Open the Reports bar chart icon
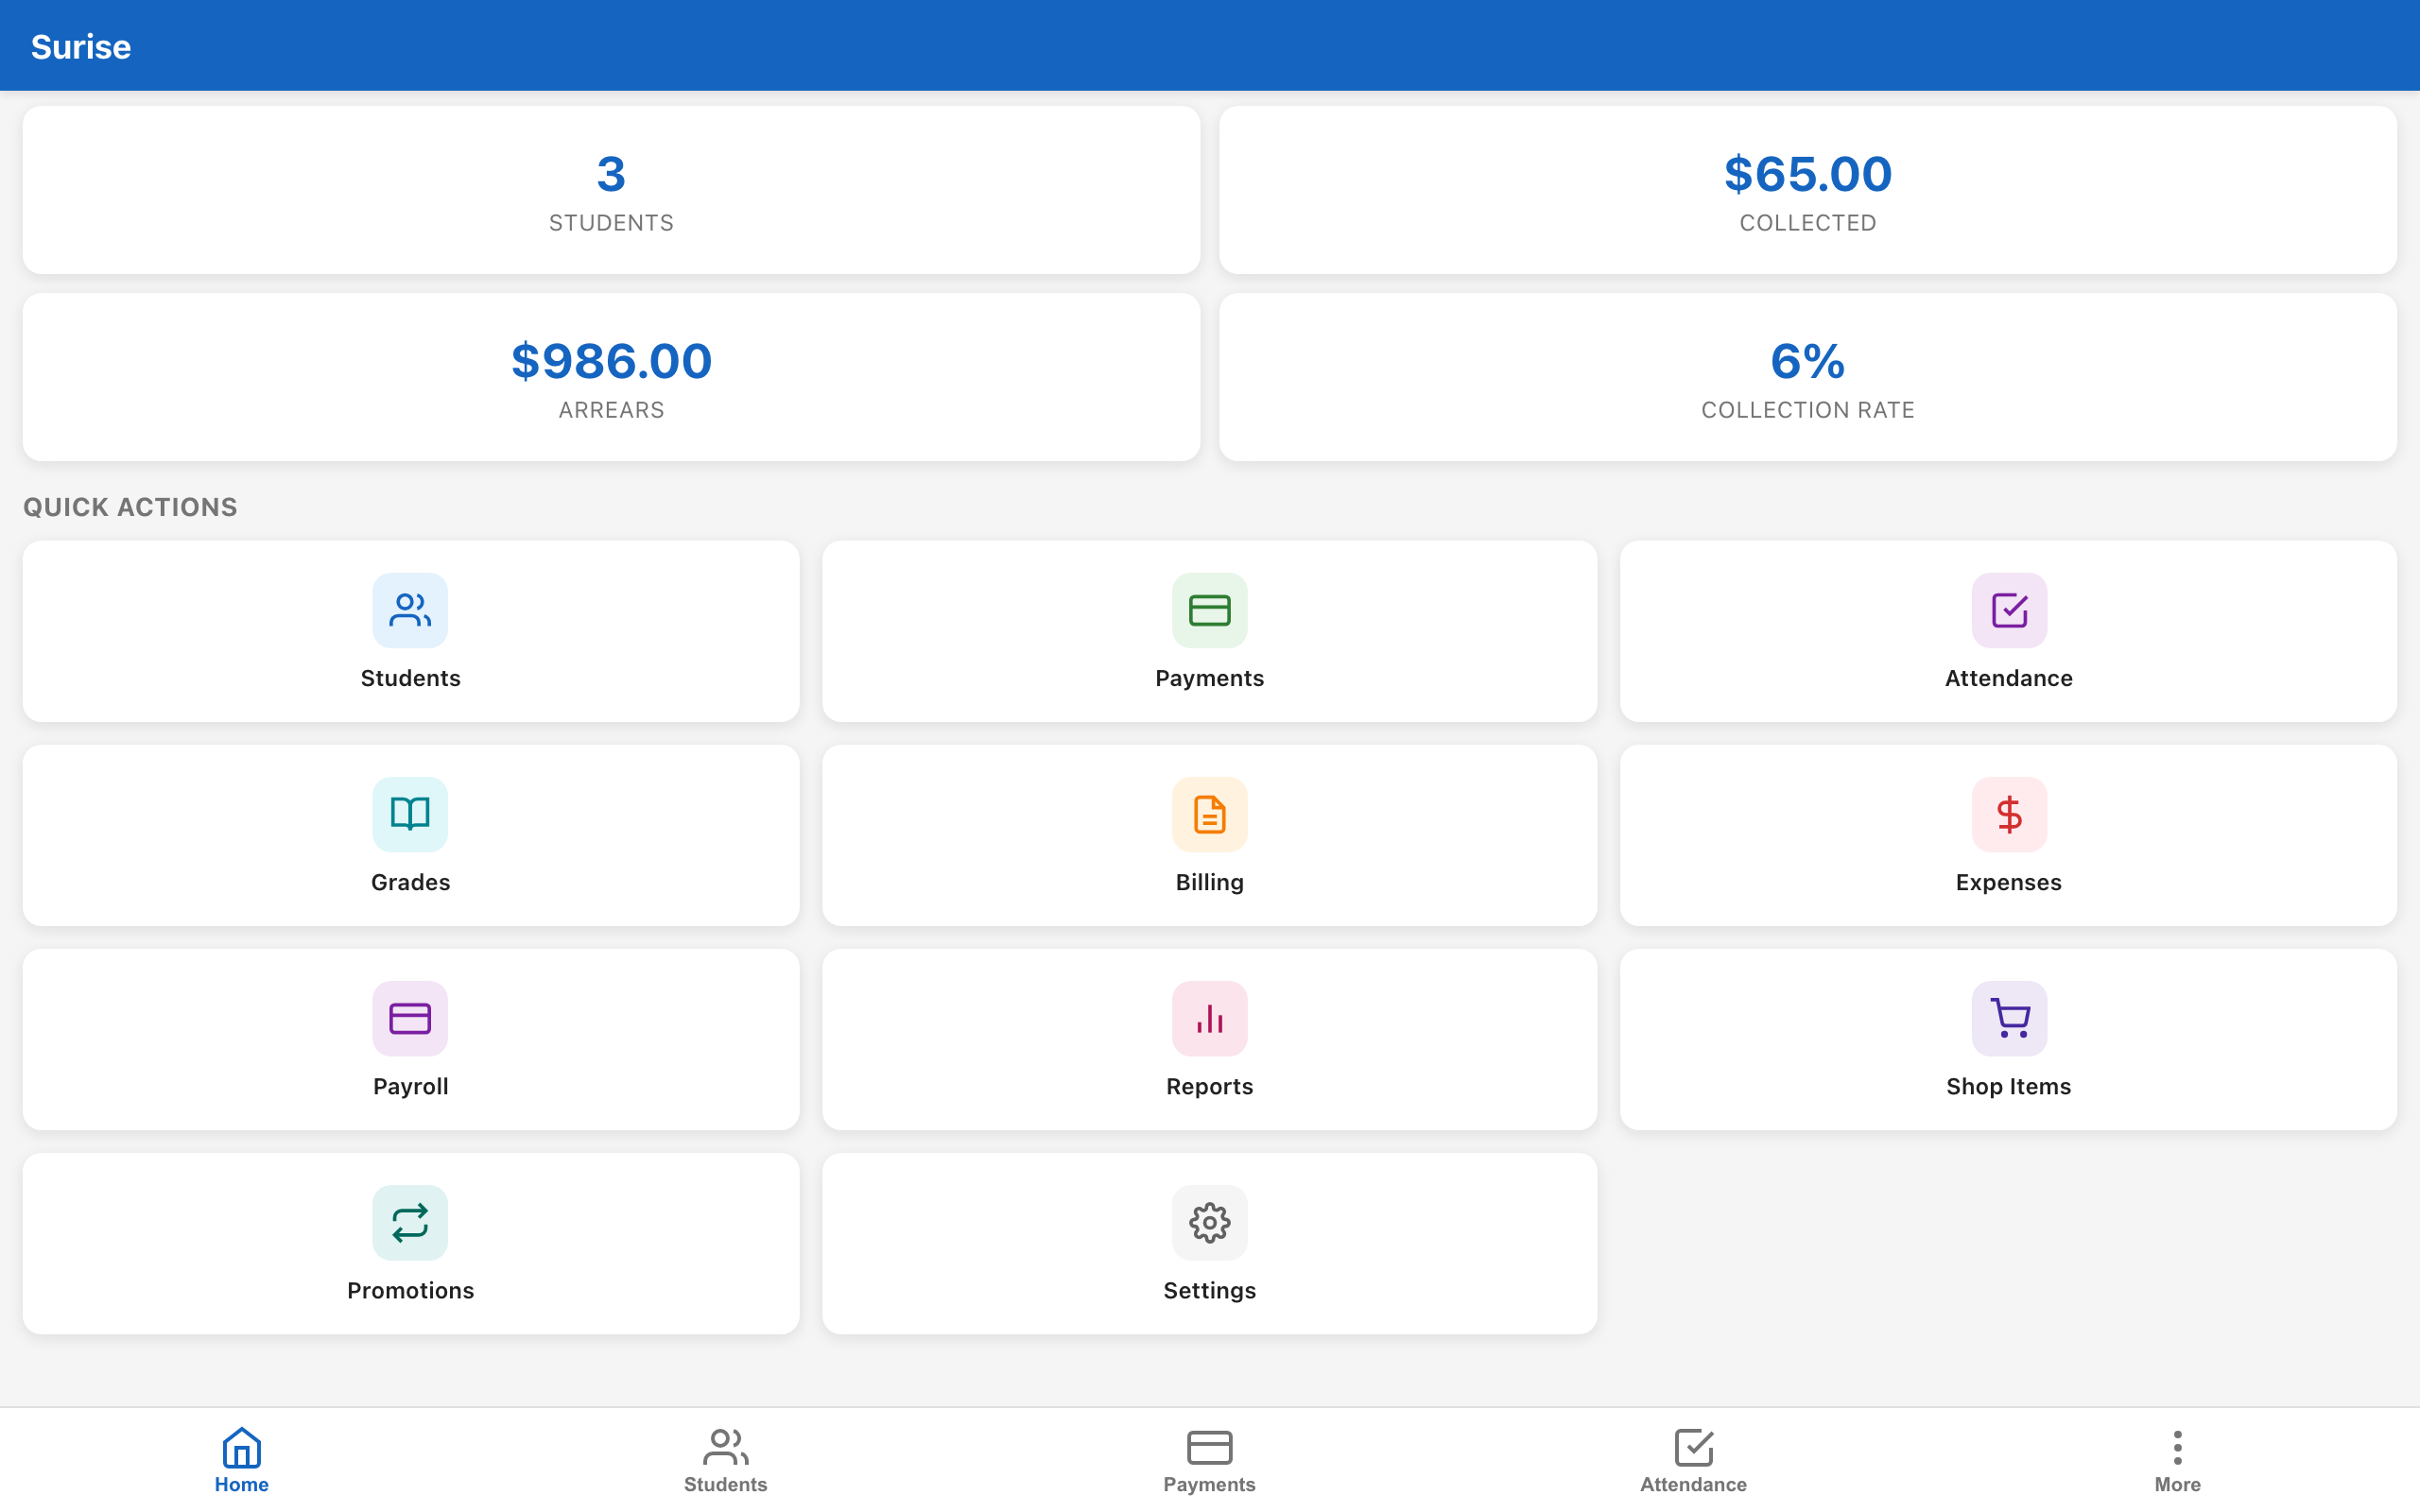Viewport: 2420px width, 1512px height. click(x=1209, y=1018)
